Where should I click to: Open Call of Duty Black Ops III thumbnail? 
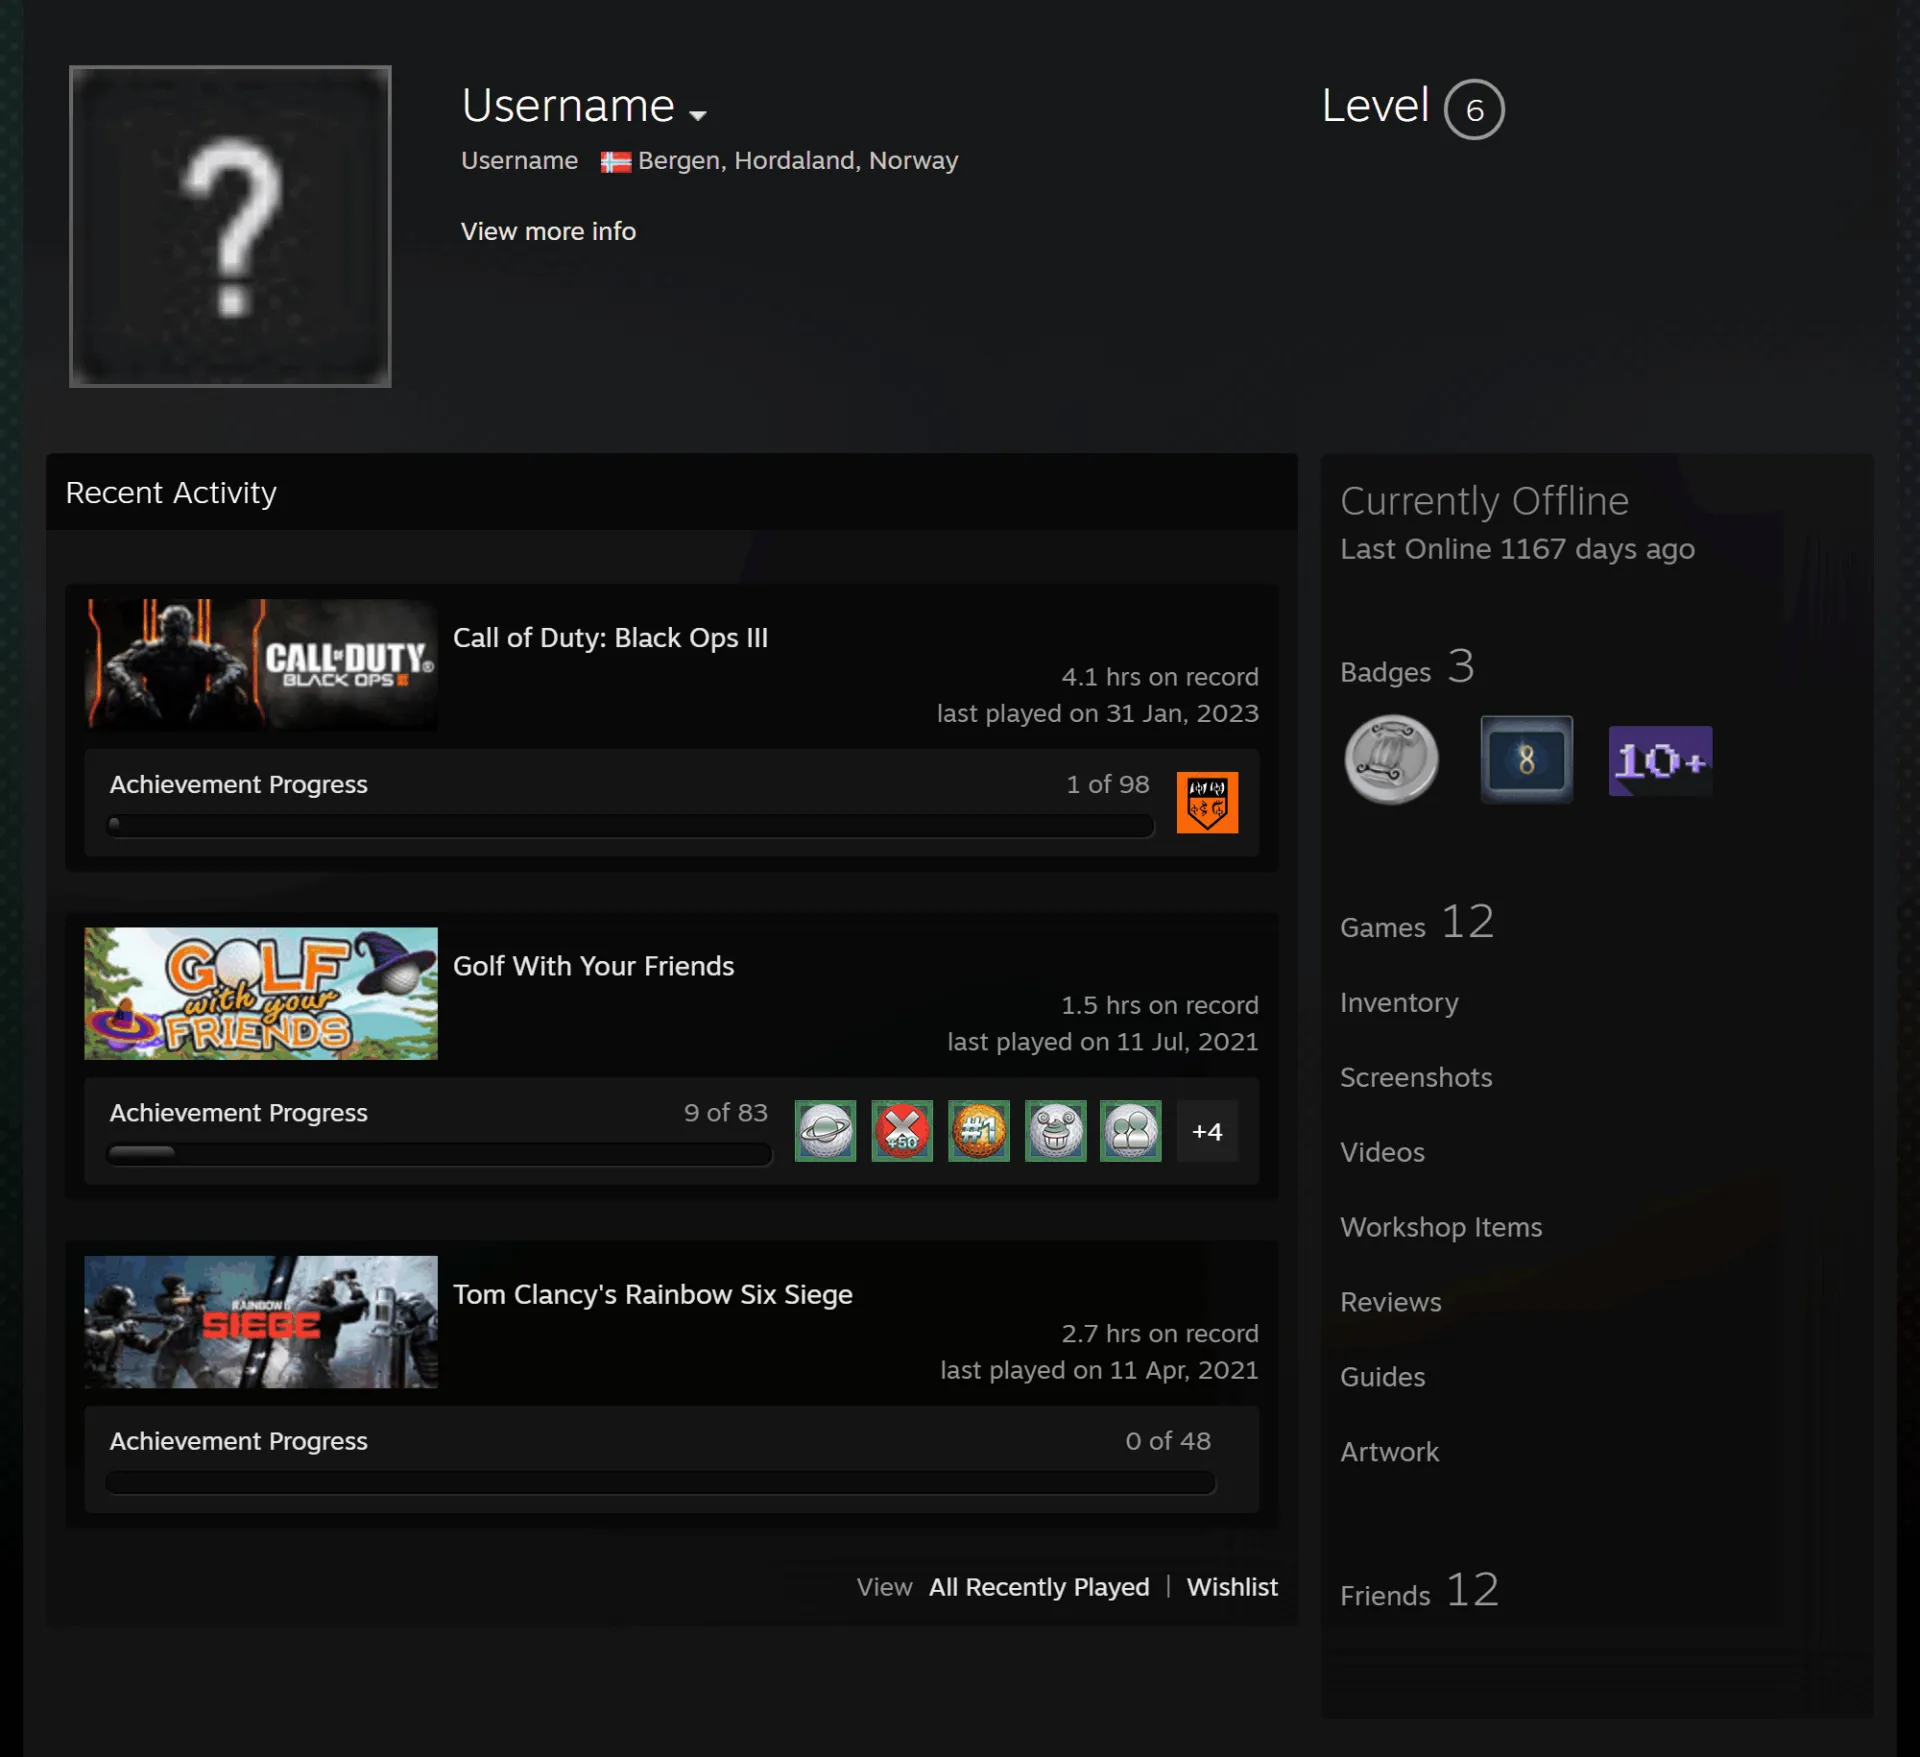tap(261, 665)
